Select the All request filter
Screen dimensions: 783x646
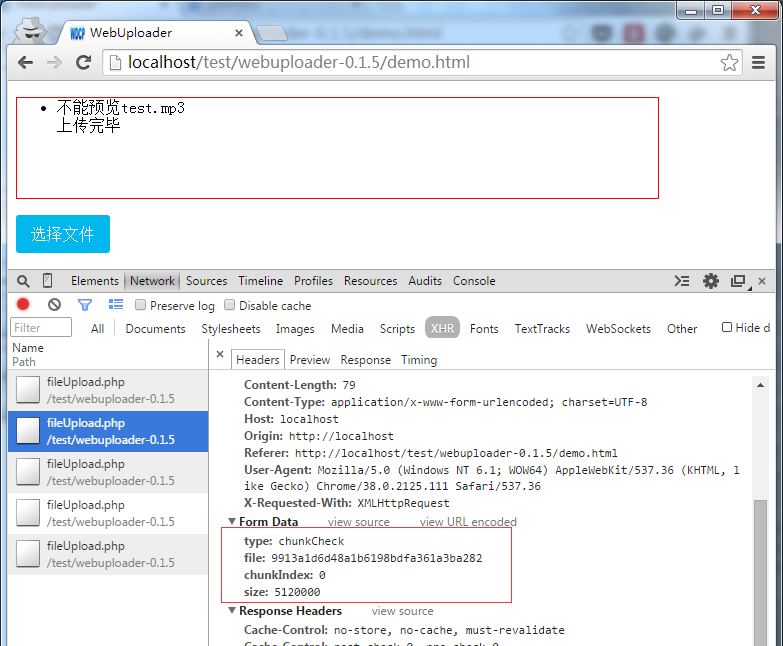97,328
